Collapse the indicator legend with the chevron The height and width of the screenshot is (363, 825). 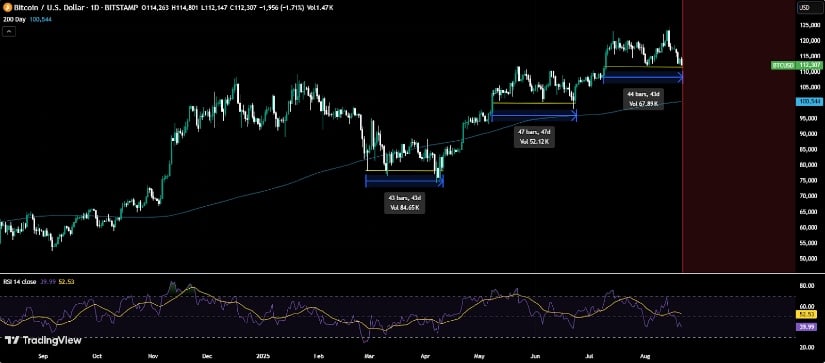point(9,32)
